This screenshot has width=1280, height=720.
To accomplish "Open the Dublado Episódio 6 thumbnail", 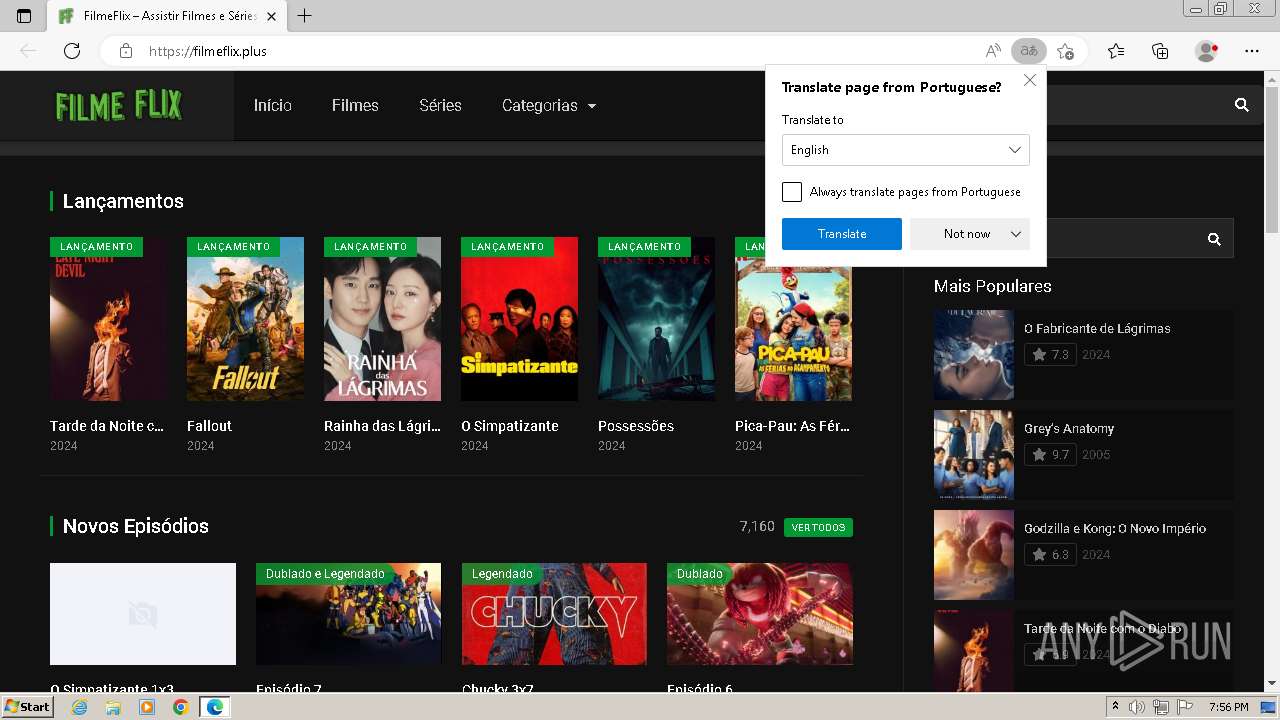I will [760, 614].
